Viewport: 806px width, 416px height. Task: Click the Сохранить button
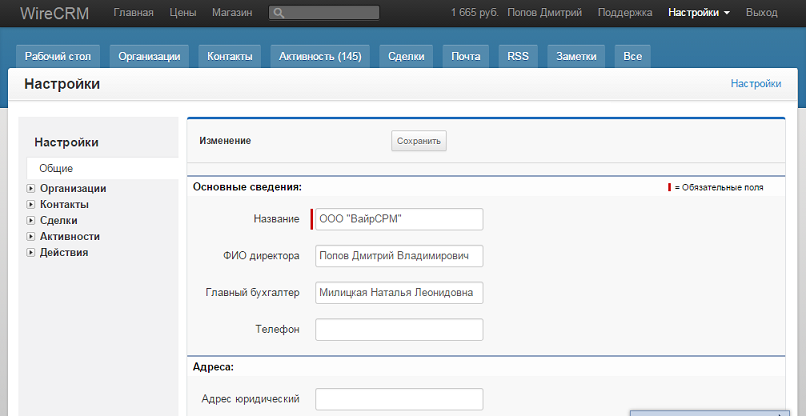coord(419,141)
